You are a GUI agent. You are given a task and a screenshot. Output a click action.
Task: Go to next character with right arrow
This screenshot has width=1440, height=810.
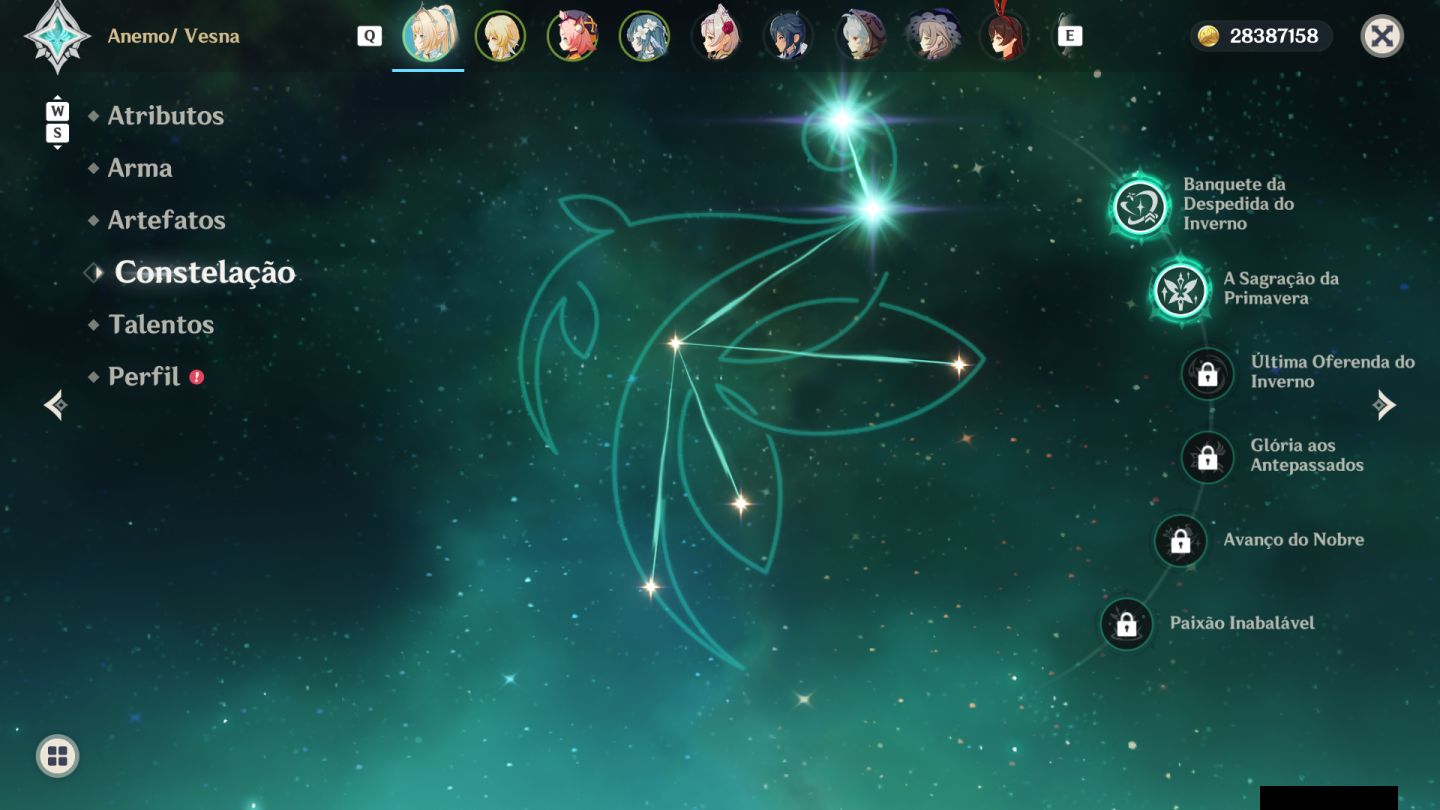[x=1383, y=405]
